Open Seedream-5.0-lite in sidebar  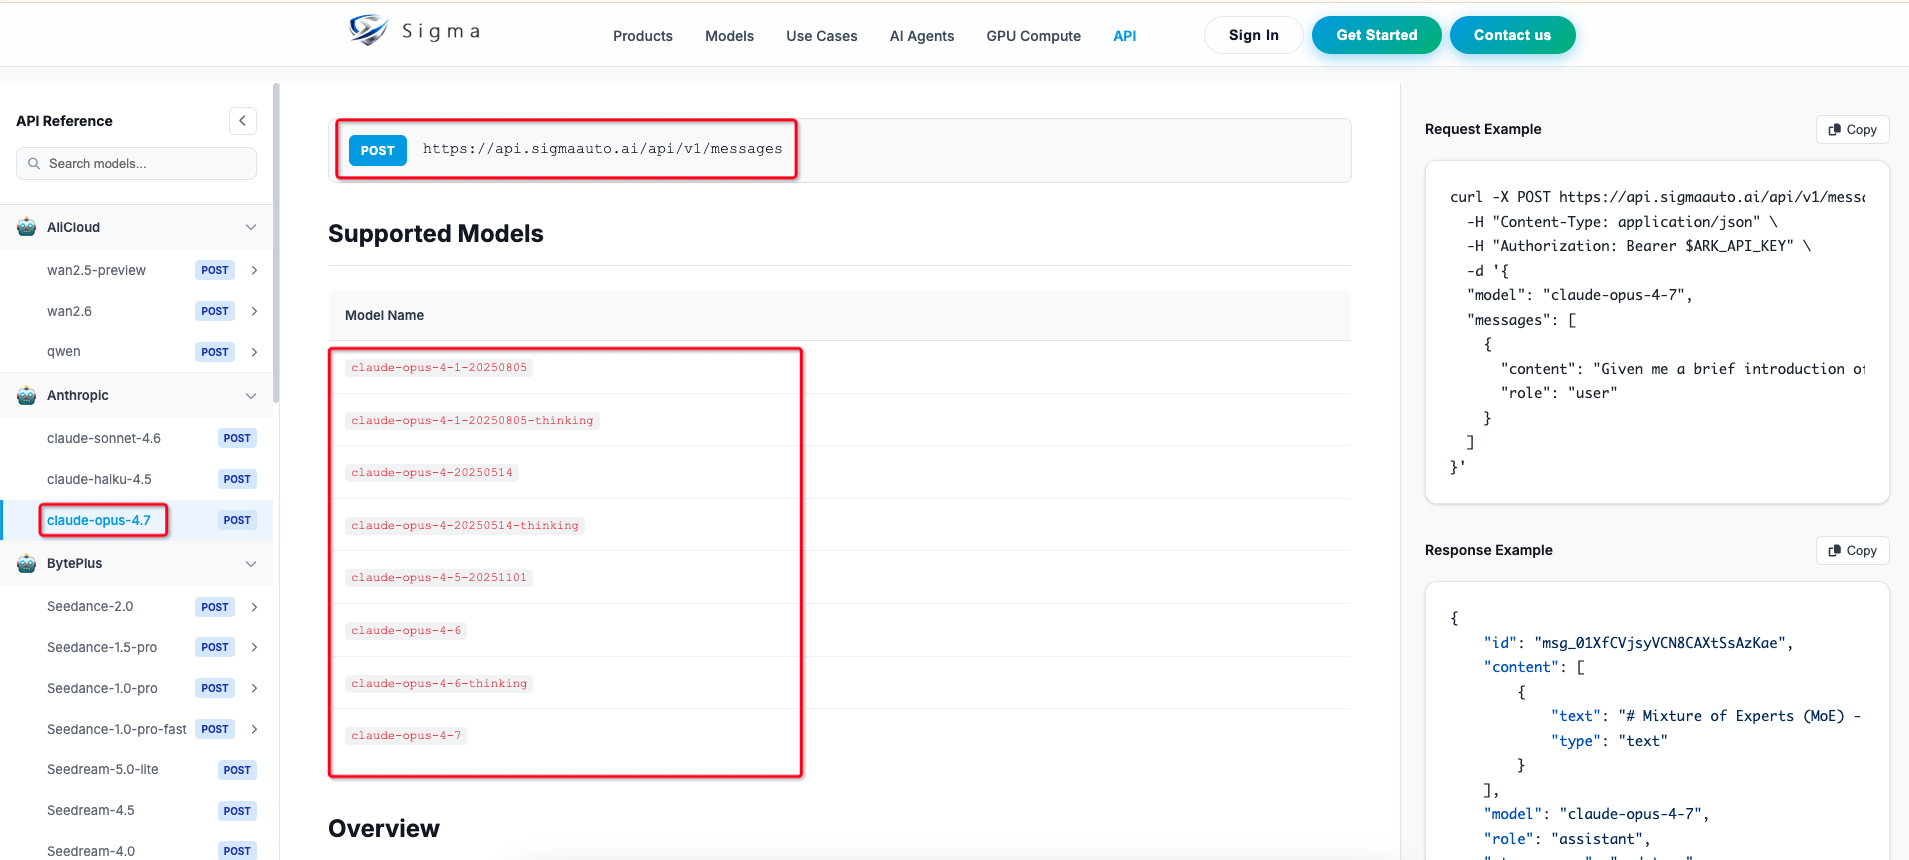pyautogui.click(x=103, y=769)
